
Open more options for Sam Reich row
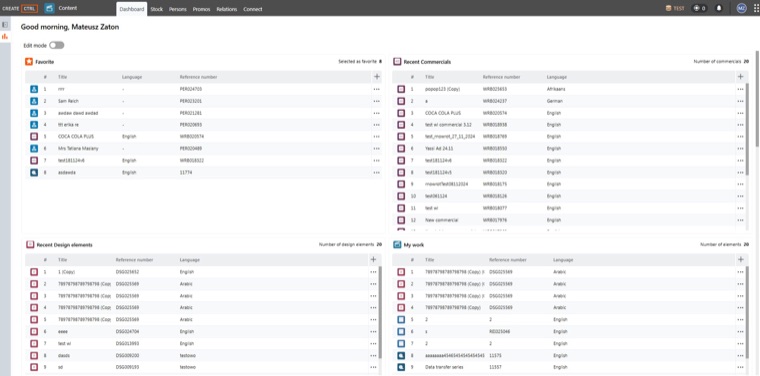point(377,101)
